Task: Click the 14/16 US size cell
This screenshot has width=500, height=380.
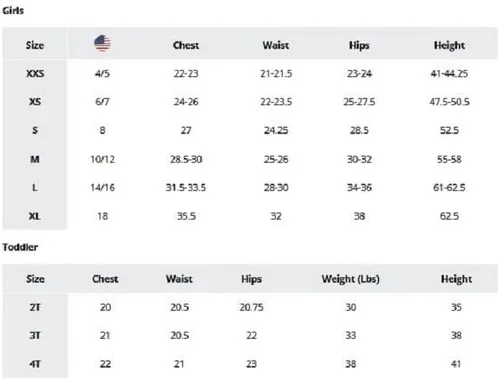Action: tap(102, 188)
